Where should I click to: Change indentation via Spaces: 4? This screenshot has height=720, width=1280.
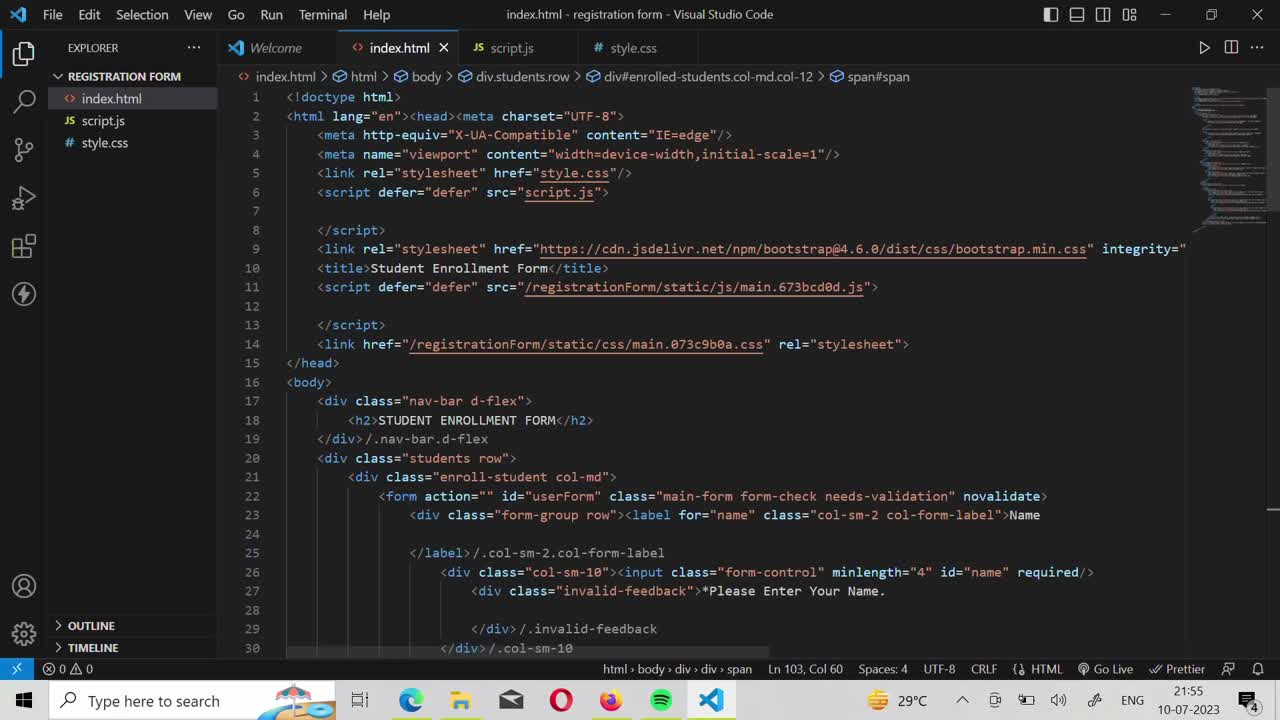[883, 669]
